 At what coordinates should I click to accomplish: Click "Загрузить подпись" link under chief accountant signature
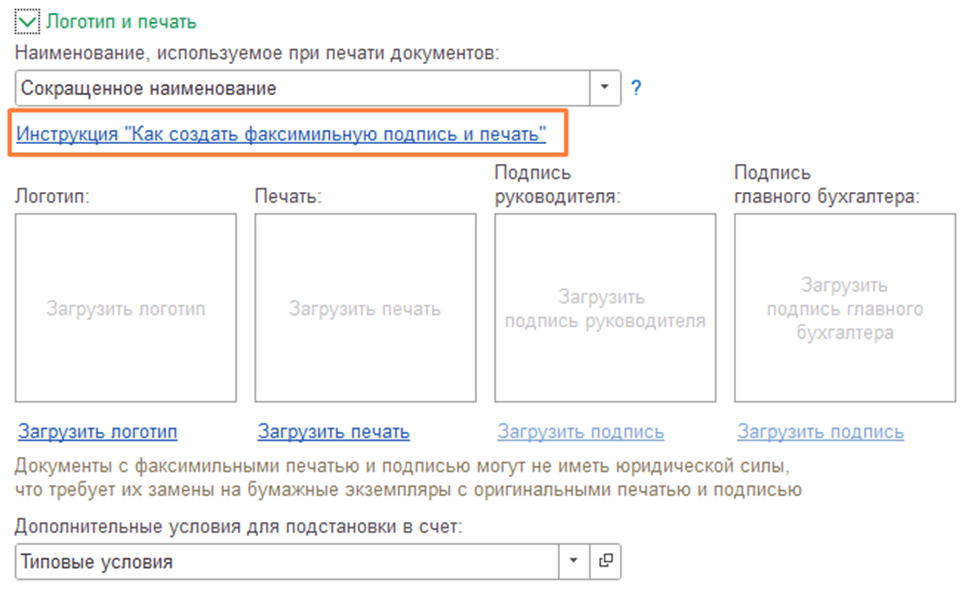[x=821, y=432]
